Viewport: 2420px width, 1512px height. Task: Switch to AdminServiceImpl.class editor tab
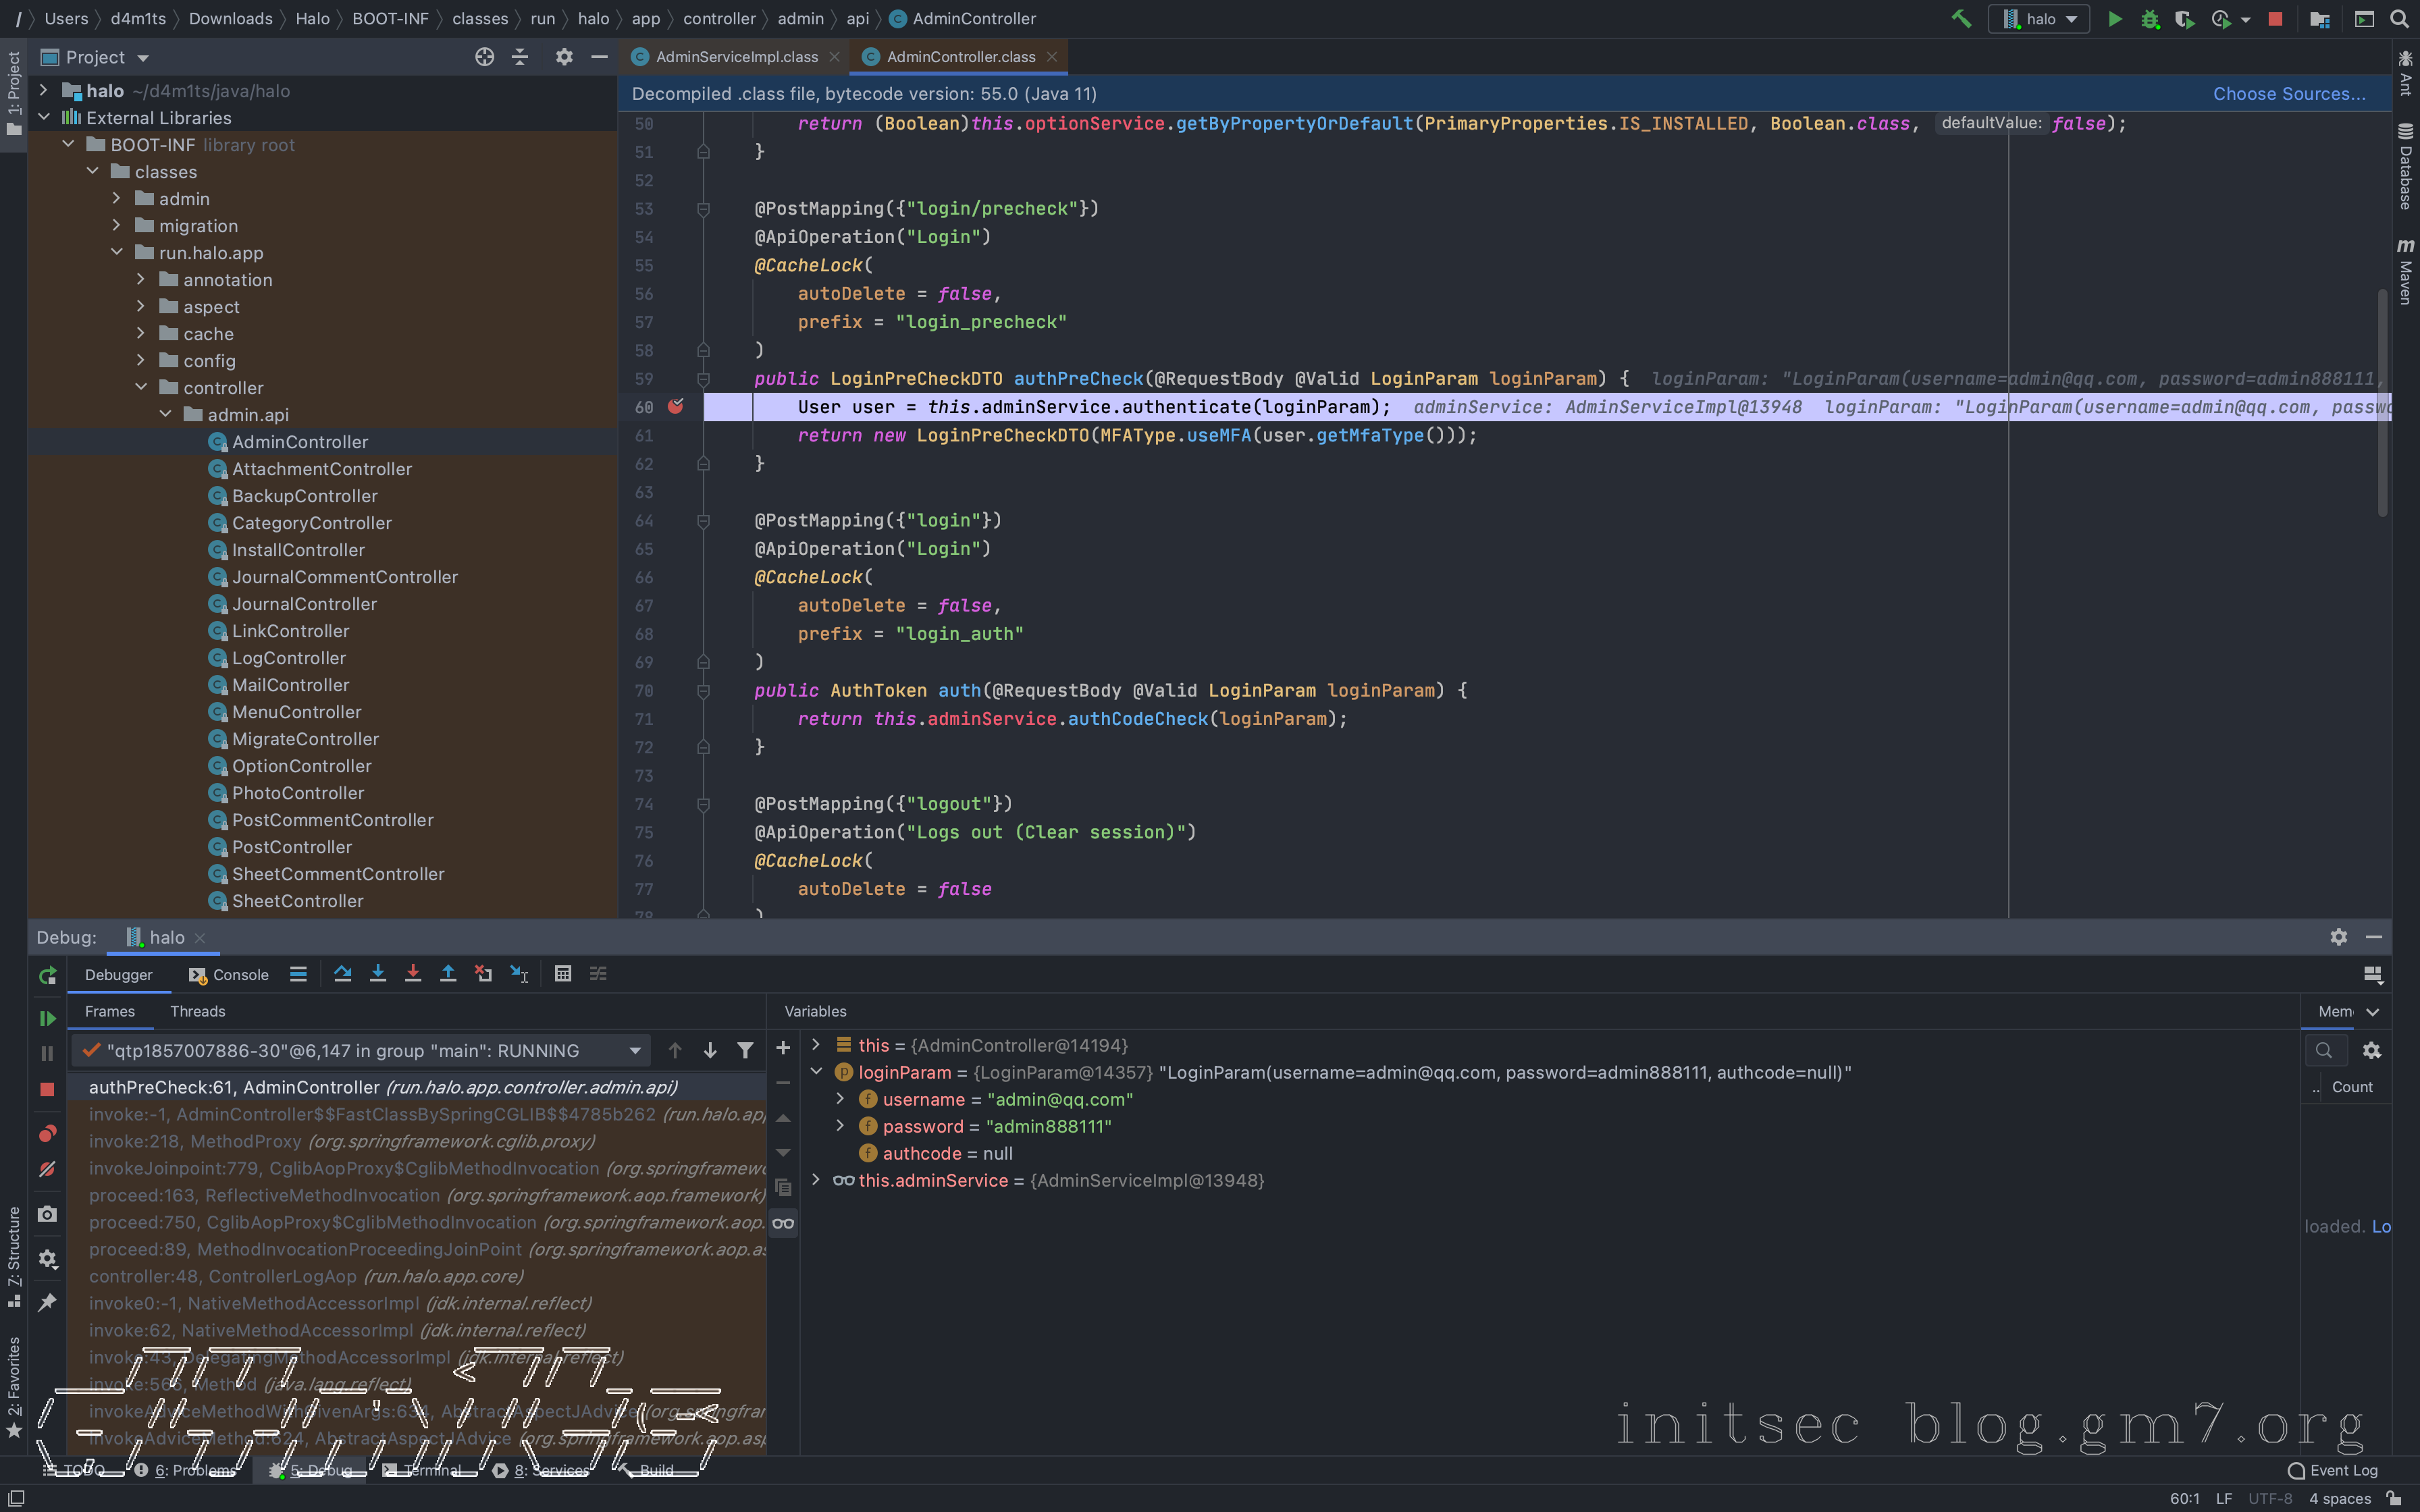pos(735,57)
